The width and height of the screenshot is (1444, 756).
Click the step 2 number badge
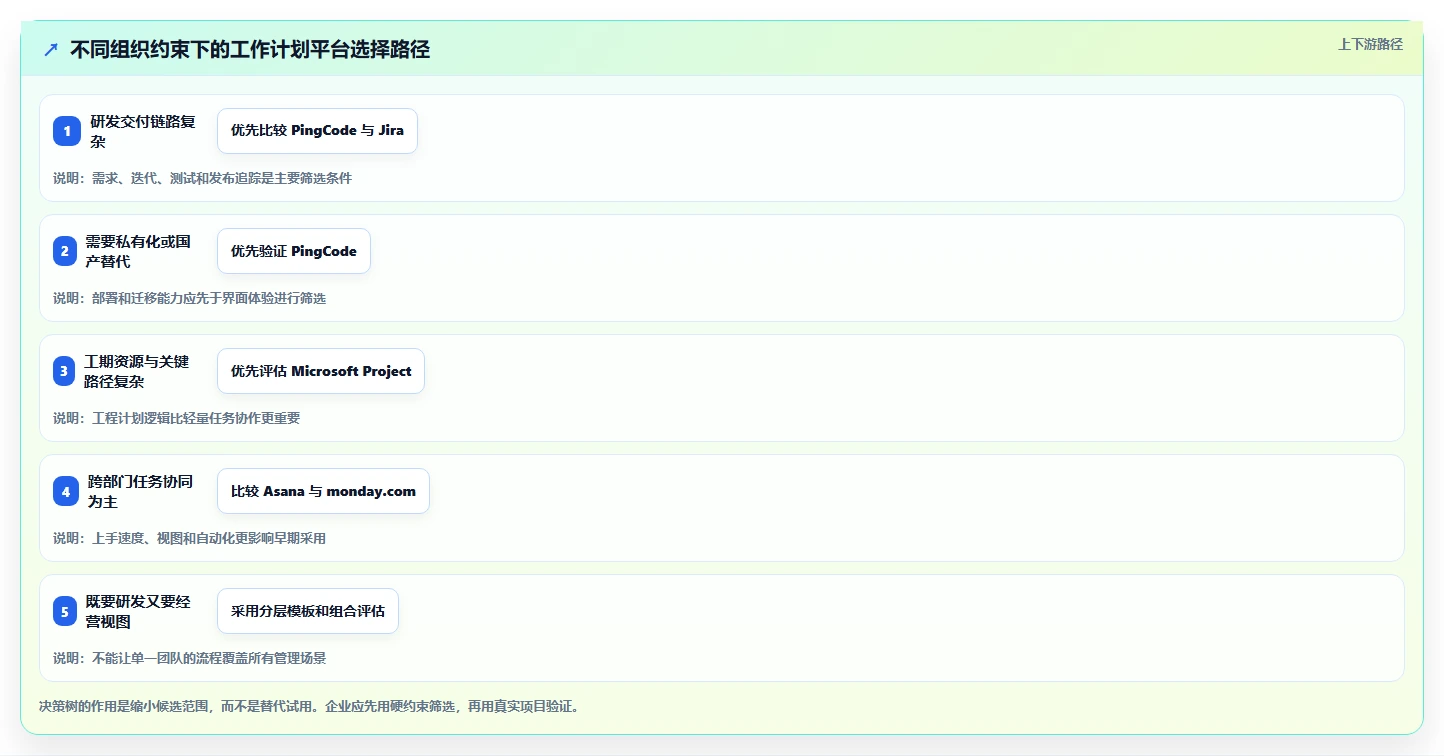click(65, 251)
